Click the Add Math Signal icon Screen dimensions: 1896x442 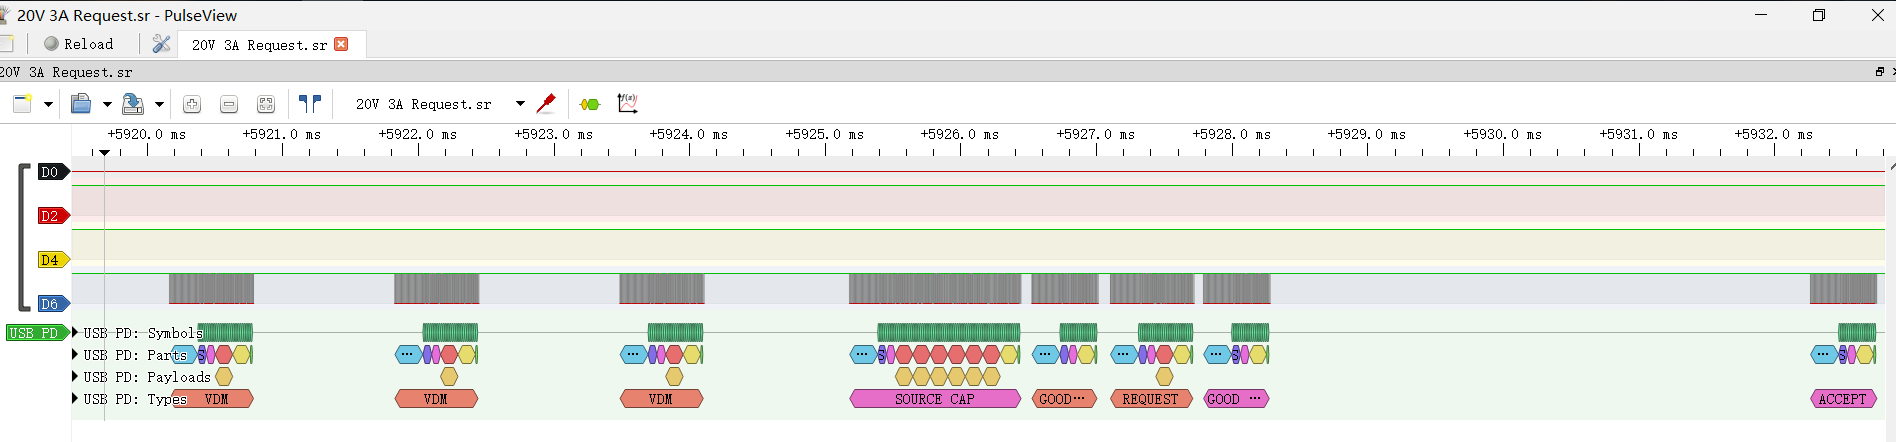click(627, 103)
